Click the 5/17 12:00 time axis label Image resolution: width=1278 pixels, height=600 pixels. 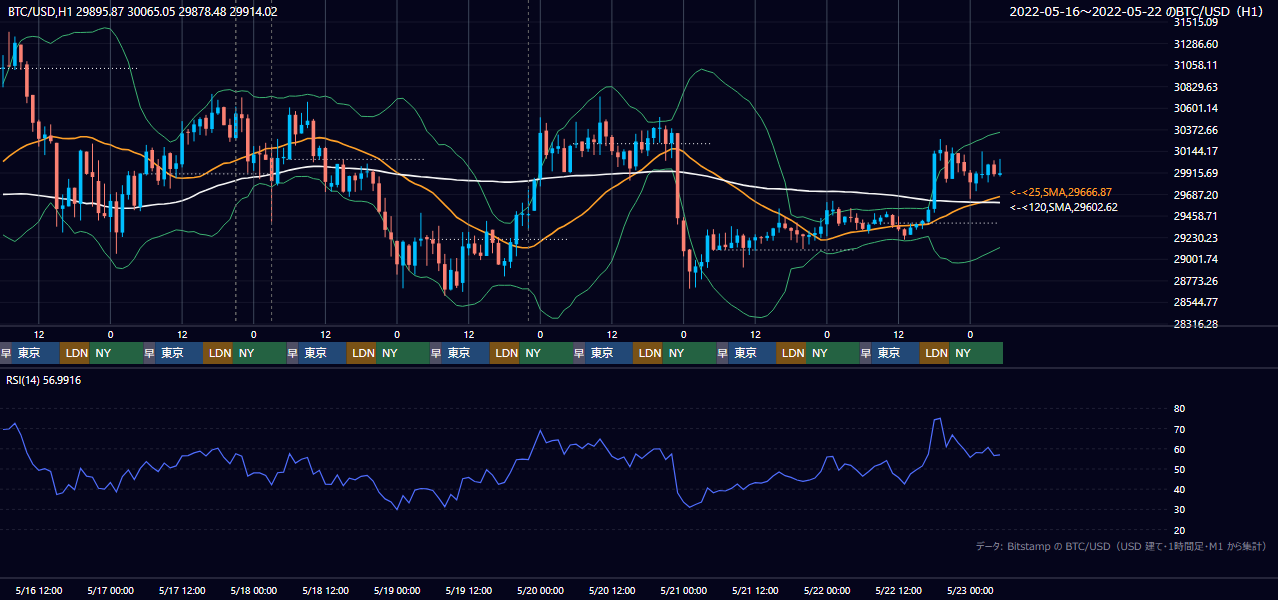[182, 590]
